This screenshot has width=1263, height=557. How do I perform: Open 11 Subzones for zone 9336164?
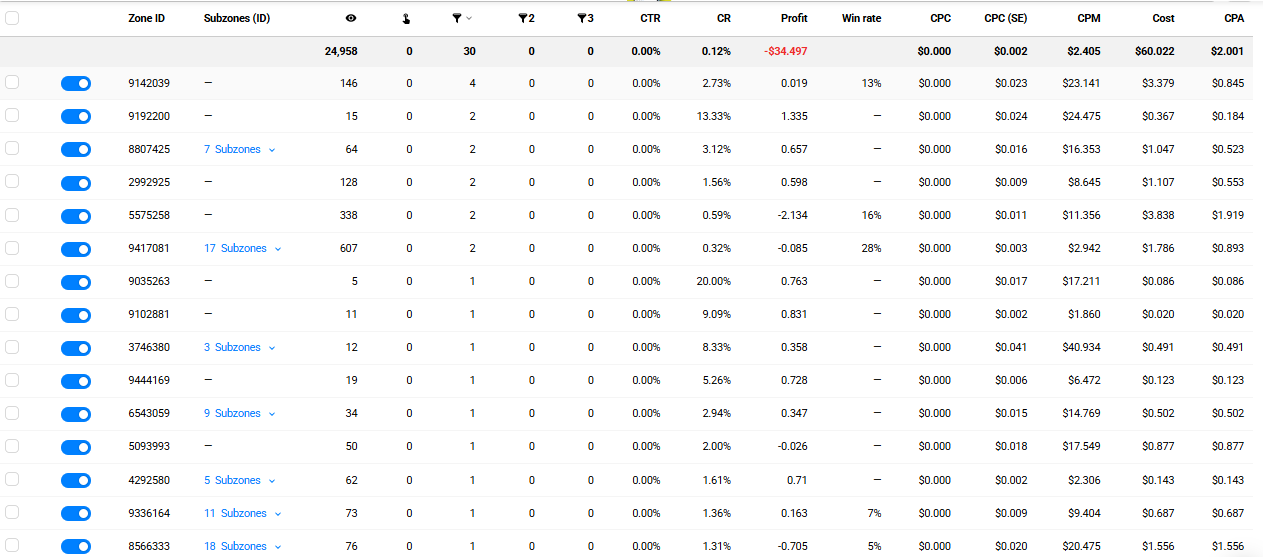[243, 513]
